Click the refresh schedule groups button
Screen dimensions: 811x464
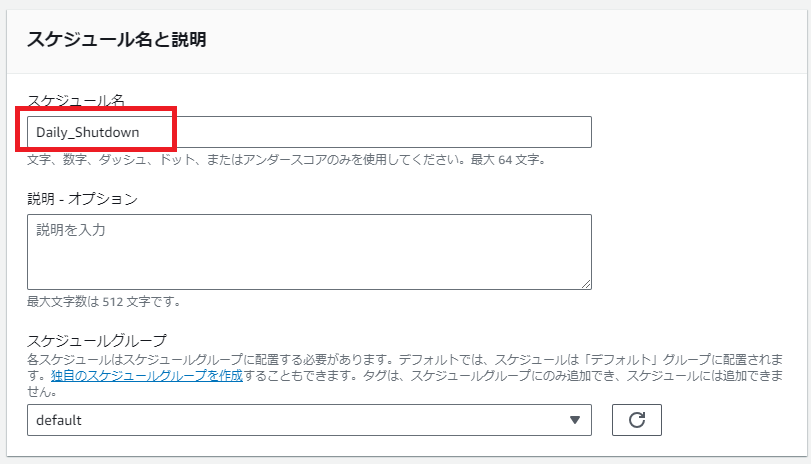click(x=636, y=420)
